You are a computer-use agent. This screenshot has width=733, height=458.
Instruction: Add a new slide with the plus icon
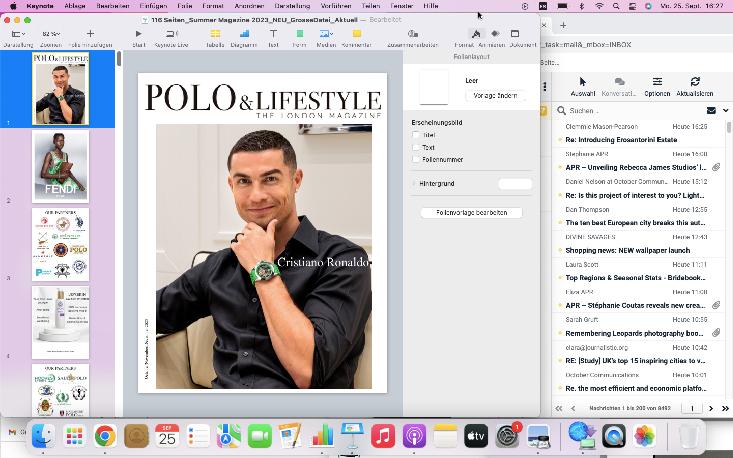point(90,34)
